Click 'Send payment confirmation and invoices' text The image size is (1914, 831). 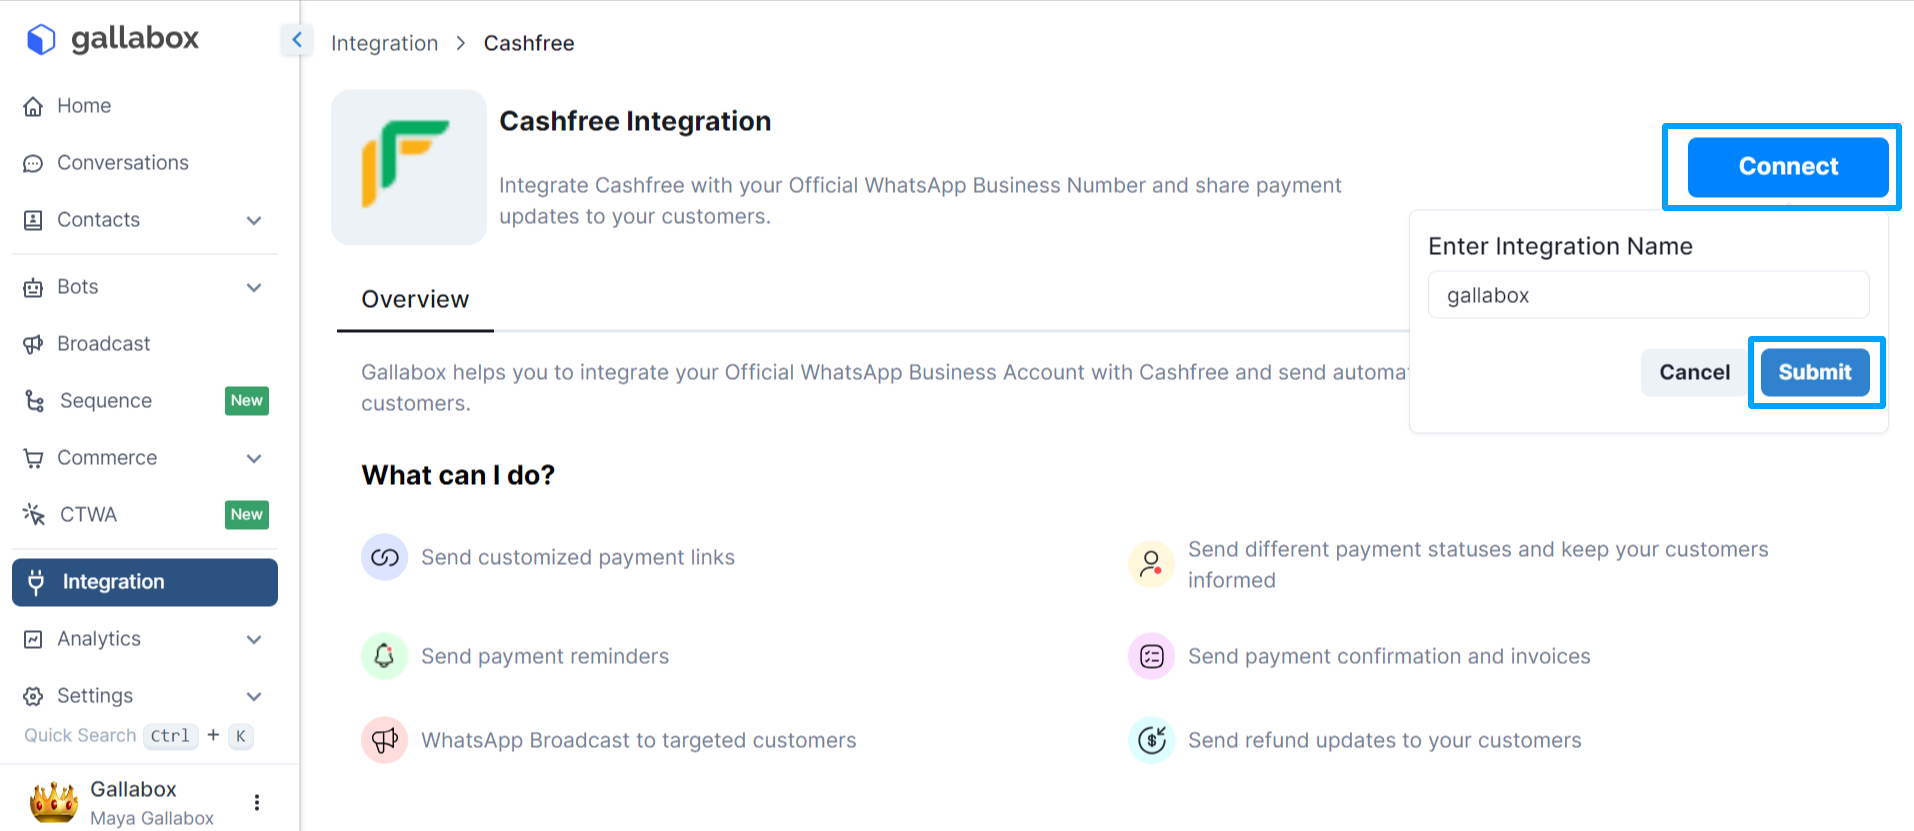(x=1389, y=656)
